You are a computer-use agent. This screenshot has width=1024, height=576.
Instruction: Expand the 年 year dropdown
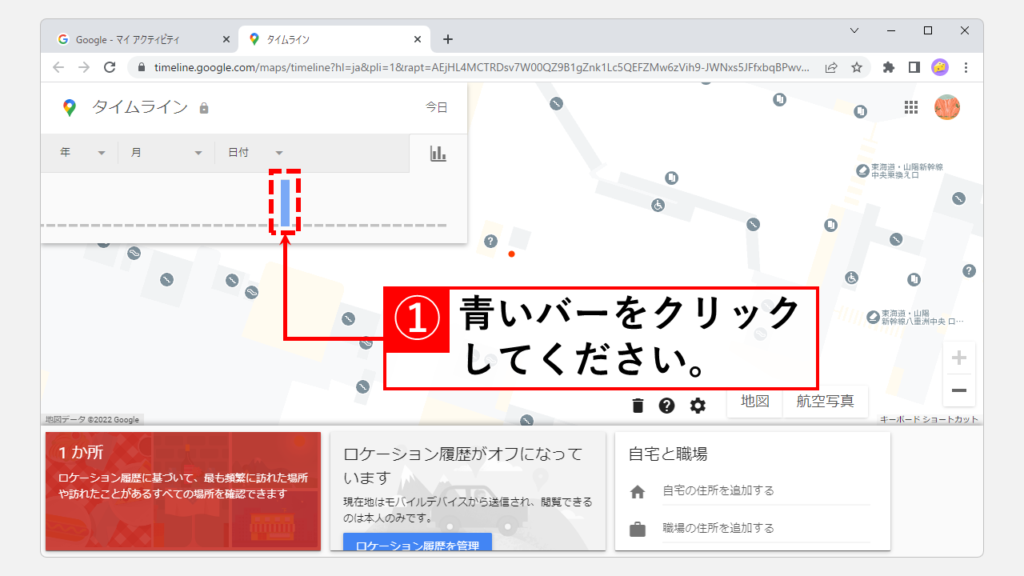pos(82,153)
